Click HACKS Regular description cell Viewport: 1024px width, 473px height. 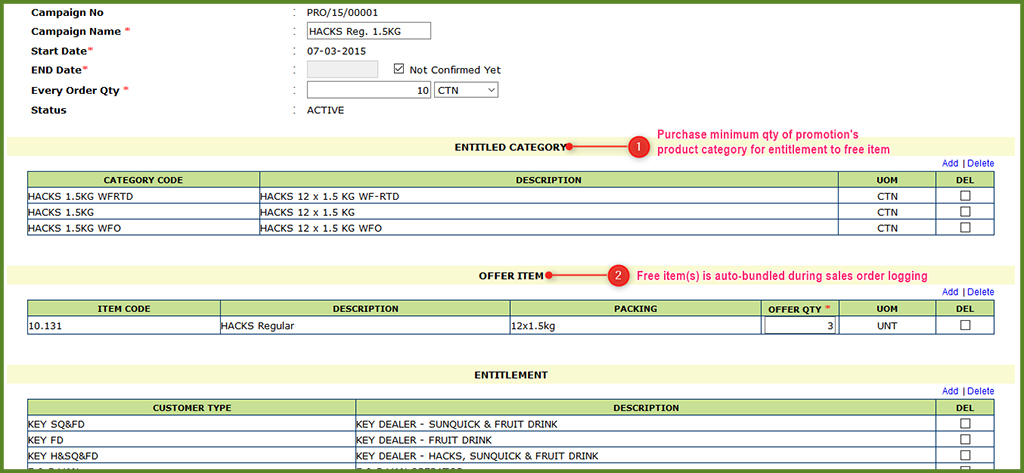click(x=365, y=325)
